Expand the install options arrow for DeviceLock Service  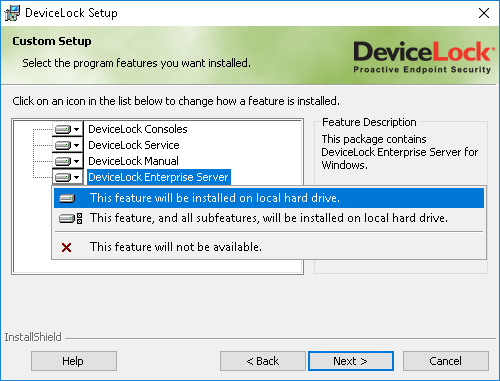(x=77, y=145)
